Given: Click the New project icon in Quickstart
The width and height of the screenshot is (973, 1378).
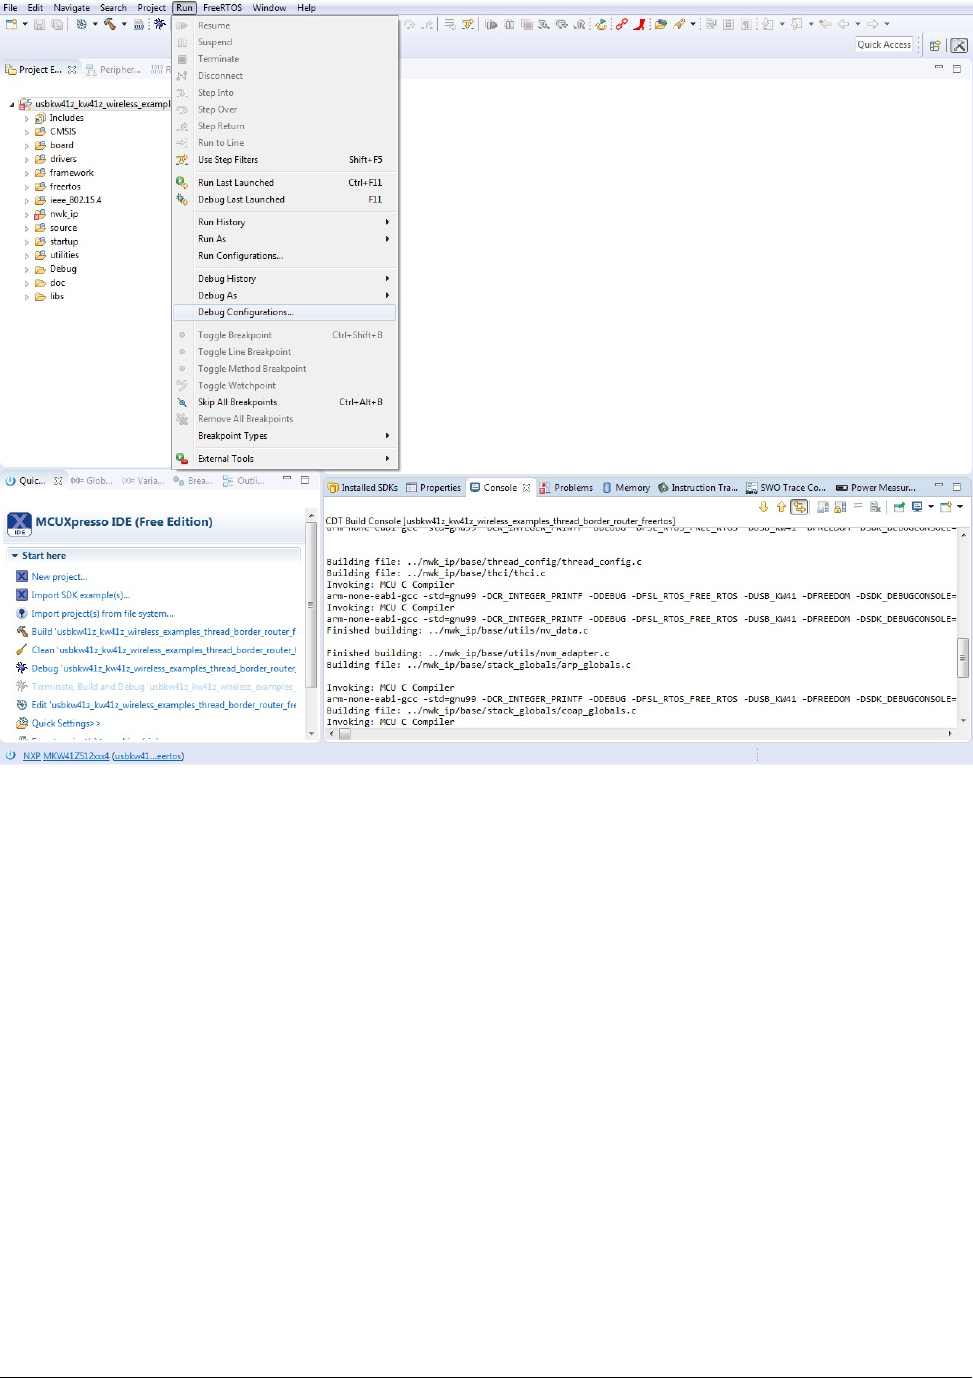Looking at the screenshot, I should (x=22, y=576).
